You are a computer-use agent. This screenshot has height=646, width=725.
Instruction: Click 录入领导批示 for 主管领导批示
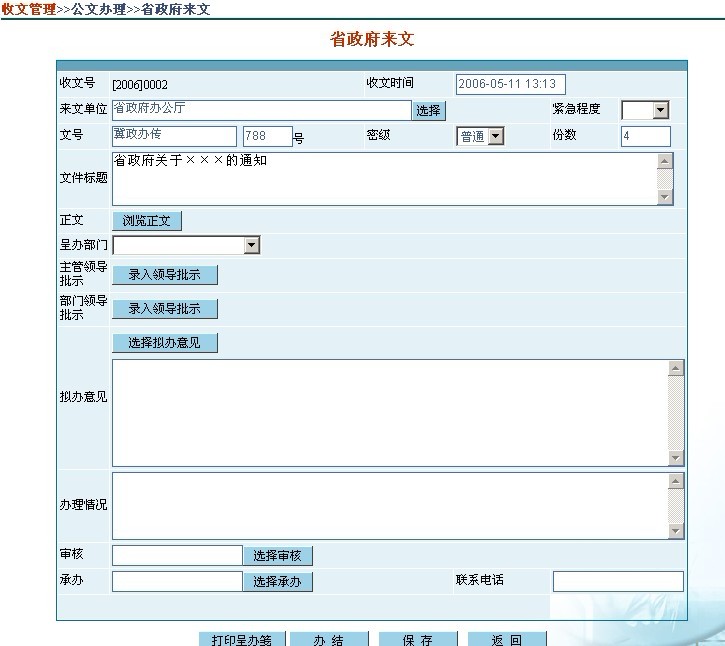(x=165, y=275)
